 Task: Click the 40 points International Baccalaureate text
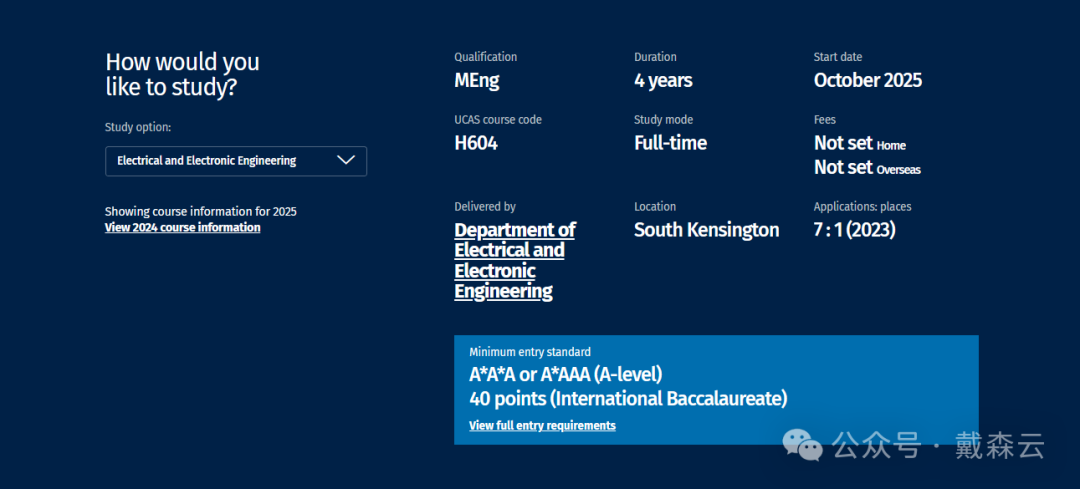click(x=628, y=399)
